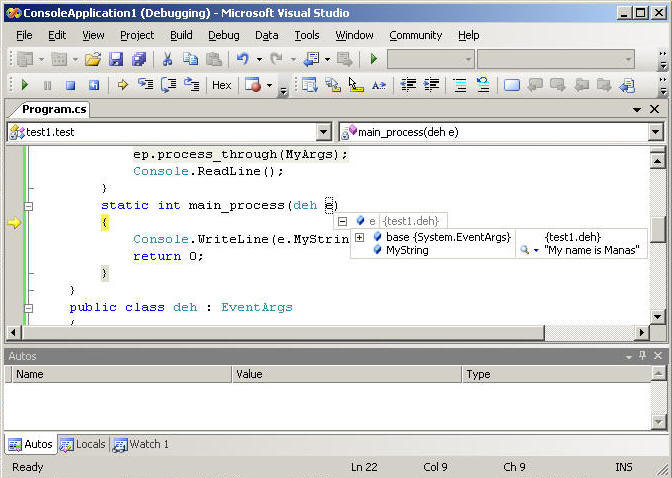The width and height of the screenshot is (672, 478).
Task: Click the Value column header in Autos
Action: [347, 374]
